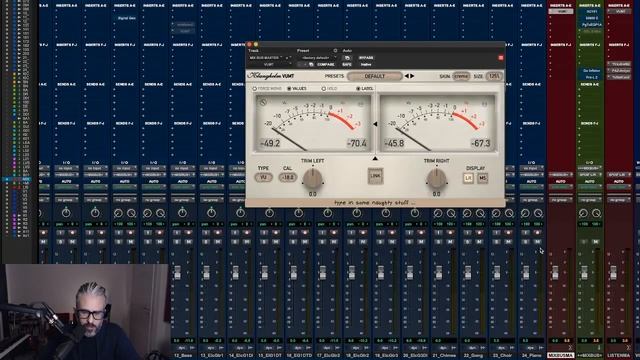Click the -49.2 readout on the left meter
640x360 pixels.
(x=270, y=144)
